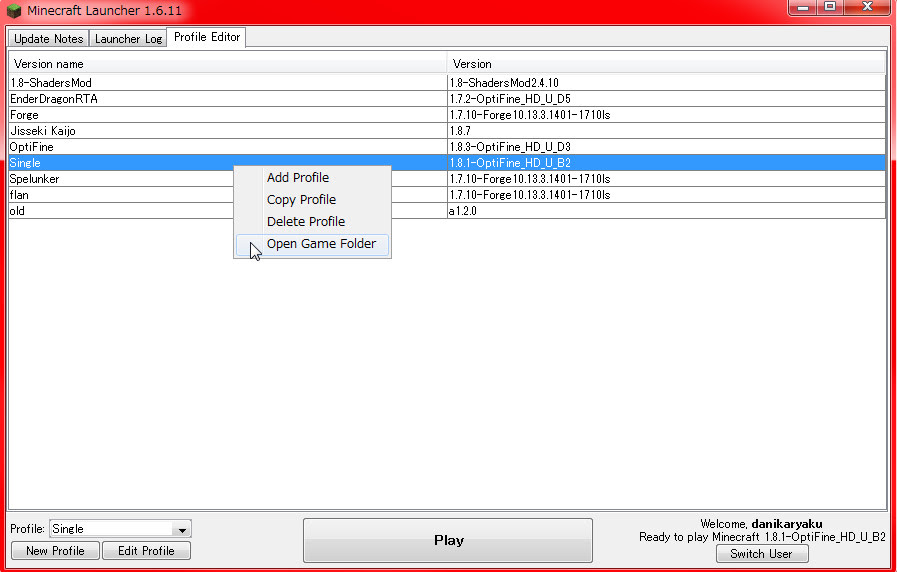Click the Version column header
897x572 pixels.
coord(666,64)
